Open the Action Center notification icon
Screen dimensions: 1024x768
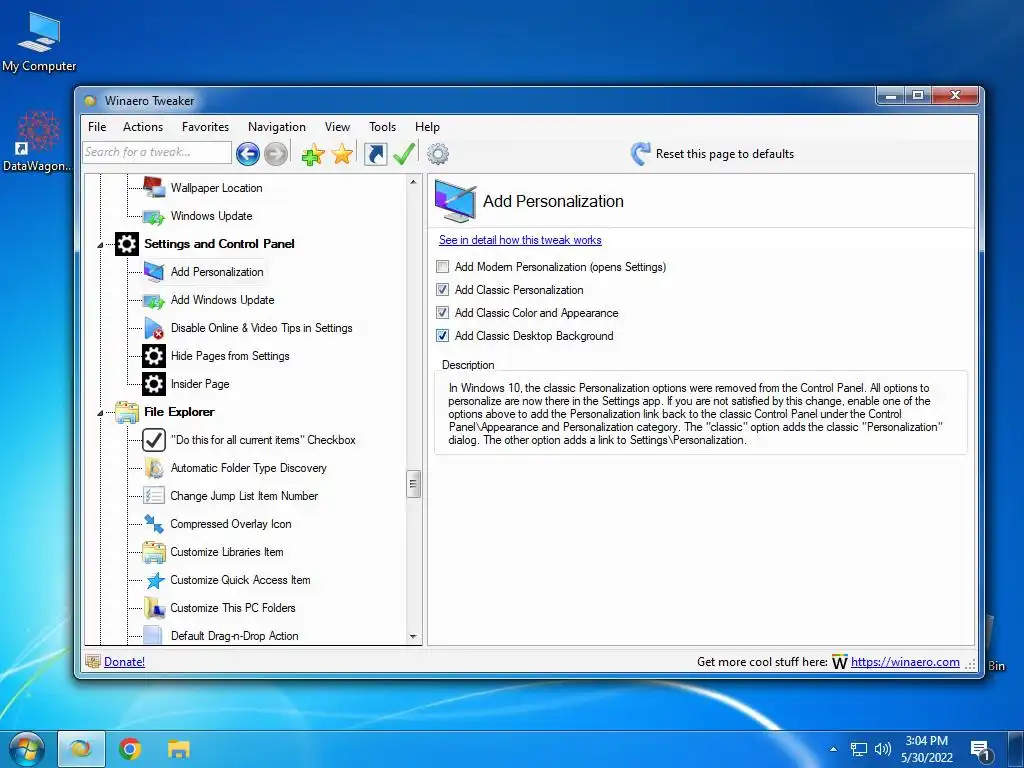click(x=981, y=751)
